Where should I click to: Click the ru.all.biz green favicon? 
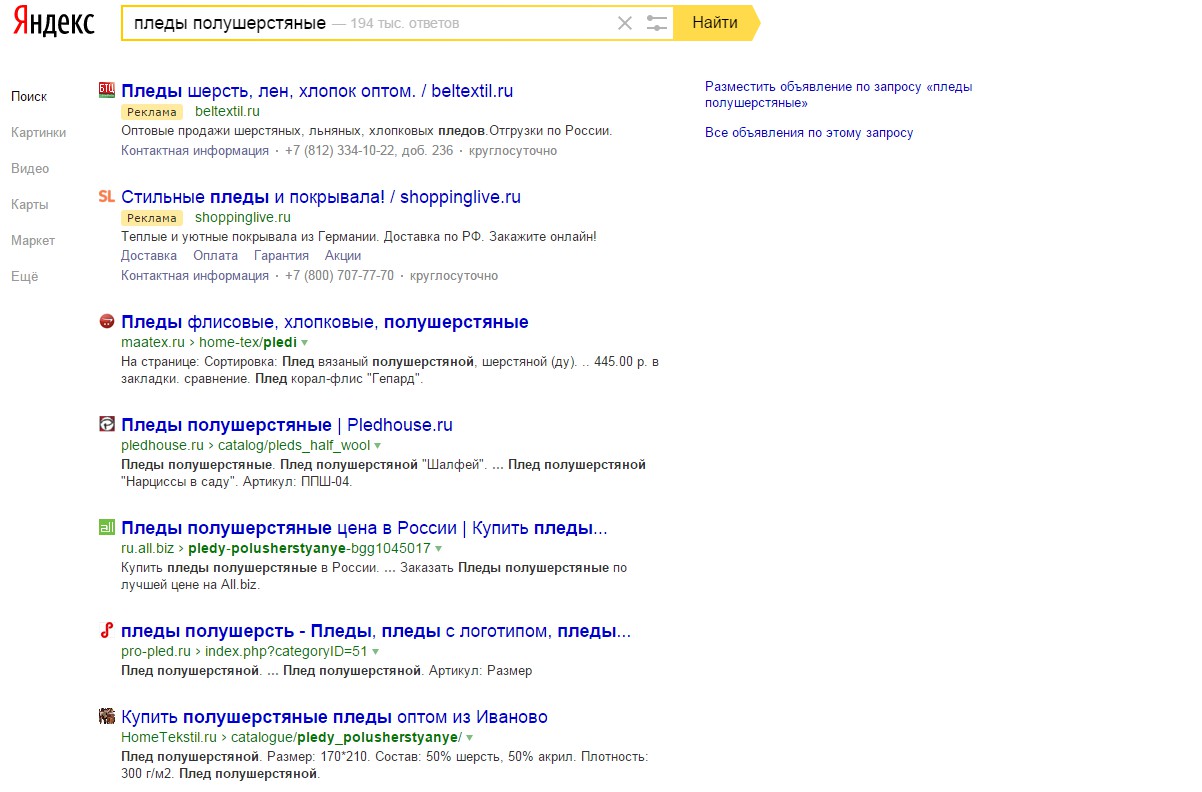[x=107, y=527]
